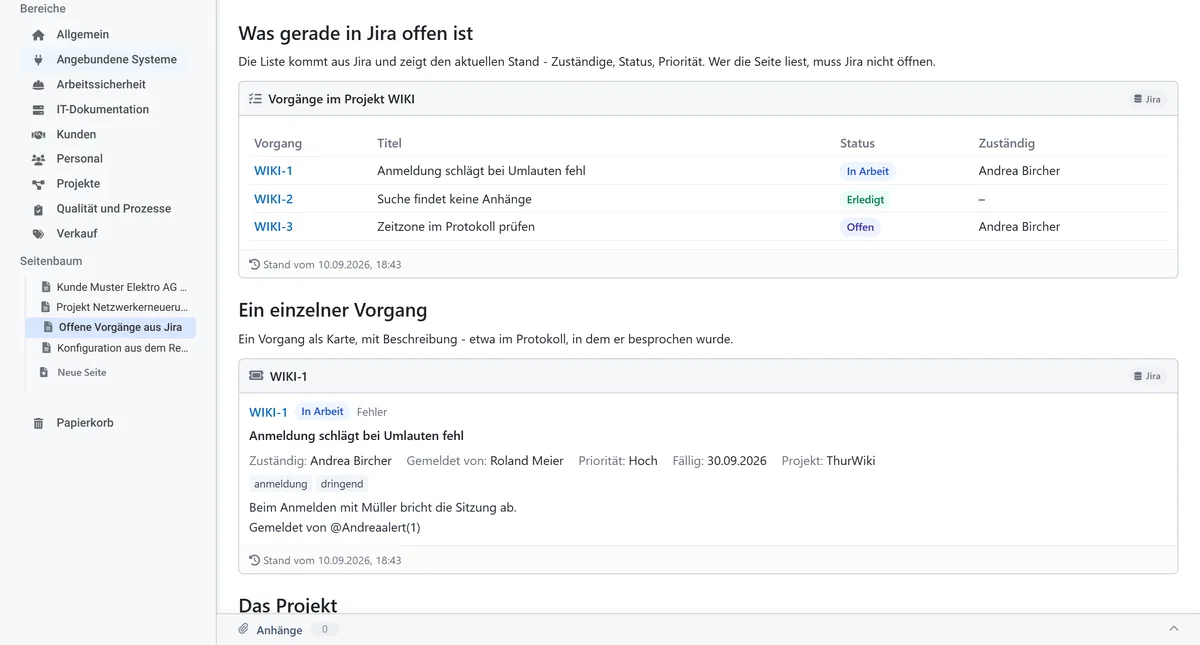Click the page icon of Offene Vorgänge aus Jira

(49, 327)
